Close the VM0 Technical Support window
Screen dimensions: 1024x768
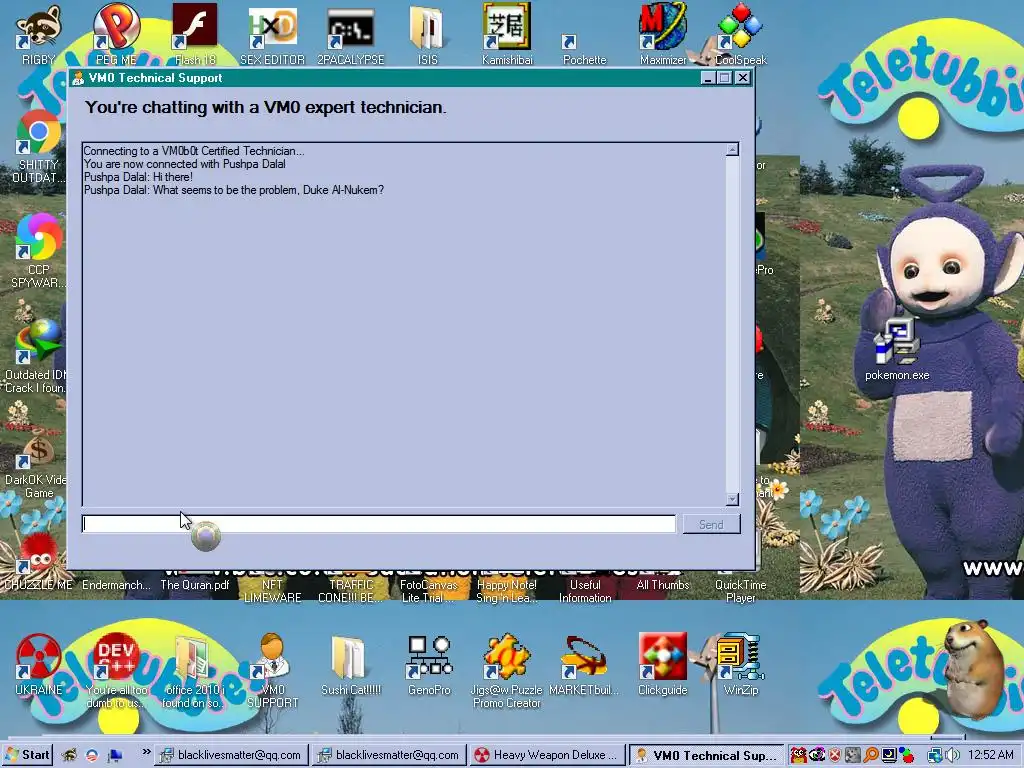[x=743, y=78]
